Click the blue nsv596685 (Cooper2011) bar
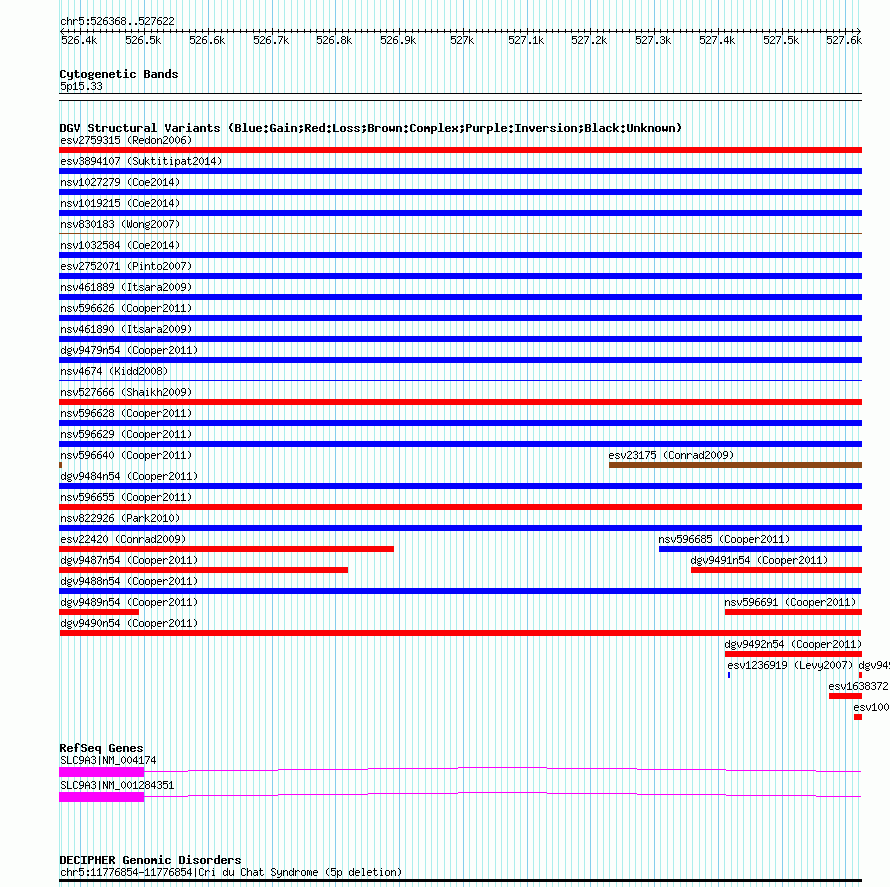Viewport: 890px width, 887px height. tap(760, 549)
